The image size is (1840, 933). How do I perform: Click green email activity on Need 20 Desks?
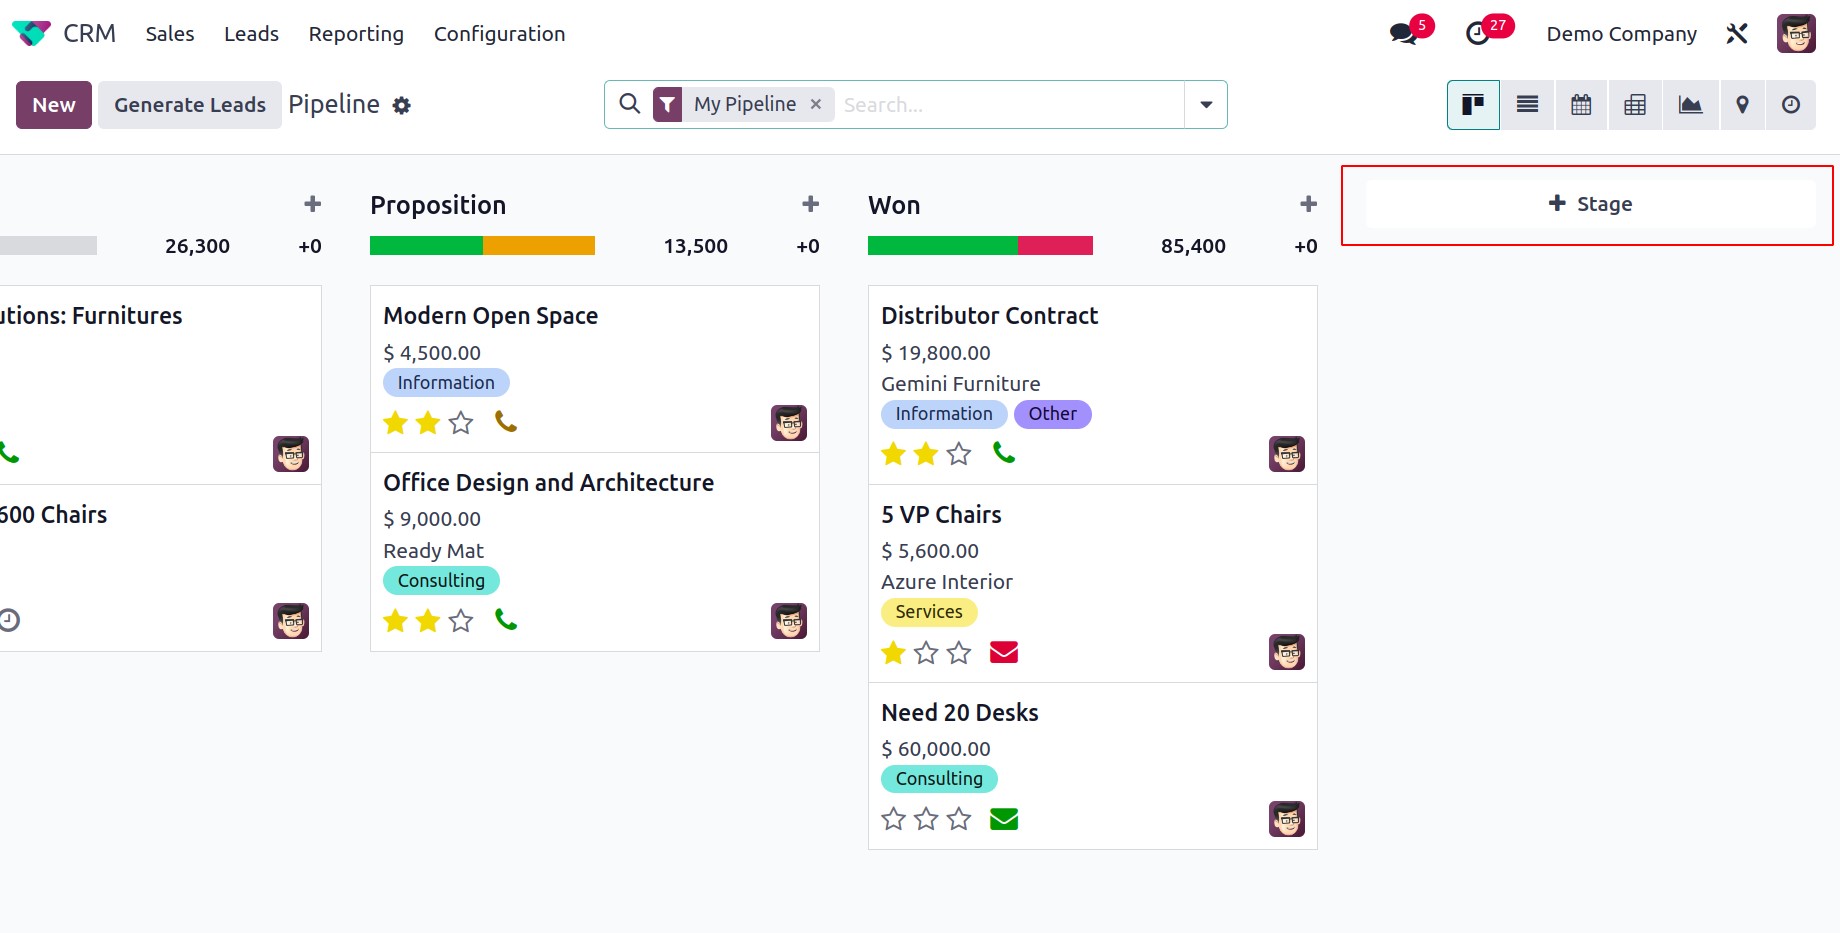coord(1004,819)
